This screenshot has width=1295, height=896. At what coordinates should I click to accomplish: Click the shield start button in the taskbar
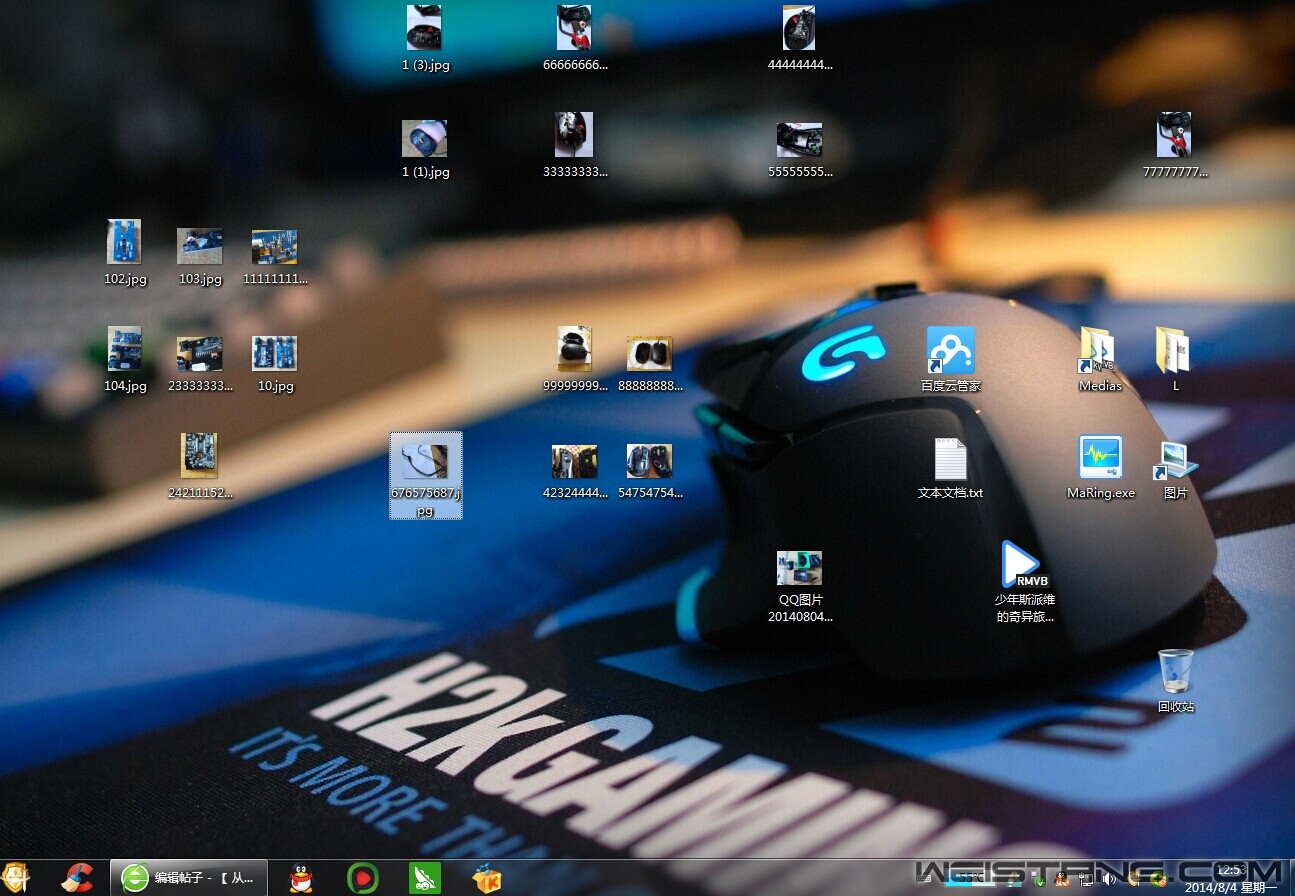click(17, 878)
